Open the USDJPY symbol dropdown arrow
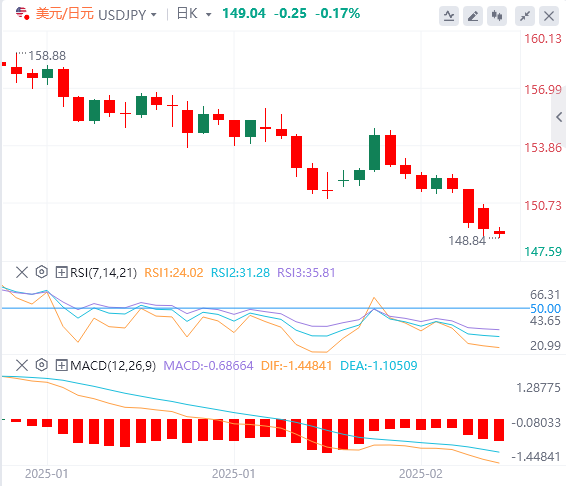The width and height of the screenshot is (566, 486). (x=154, y=15)
